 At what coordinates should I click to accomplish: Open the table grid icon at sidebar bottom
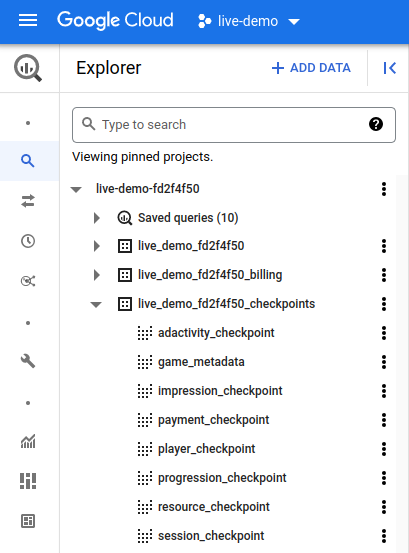point(28,521)
